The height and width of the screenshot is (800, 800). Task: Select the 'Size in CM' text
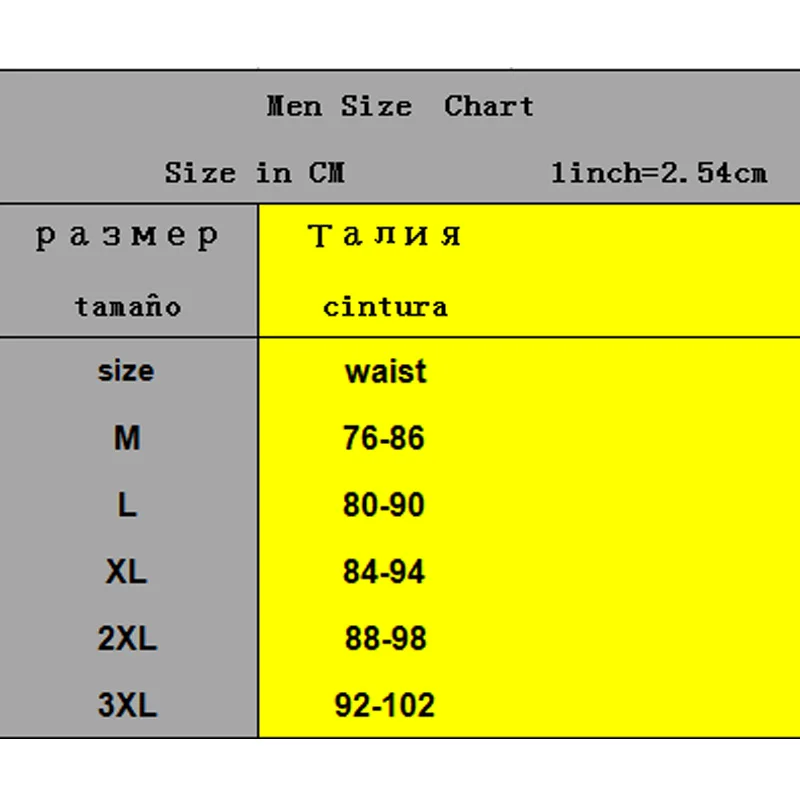click(254, 173)
